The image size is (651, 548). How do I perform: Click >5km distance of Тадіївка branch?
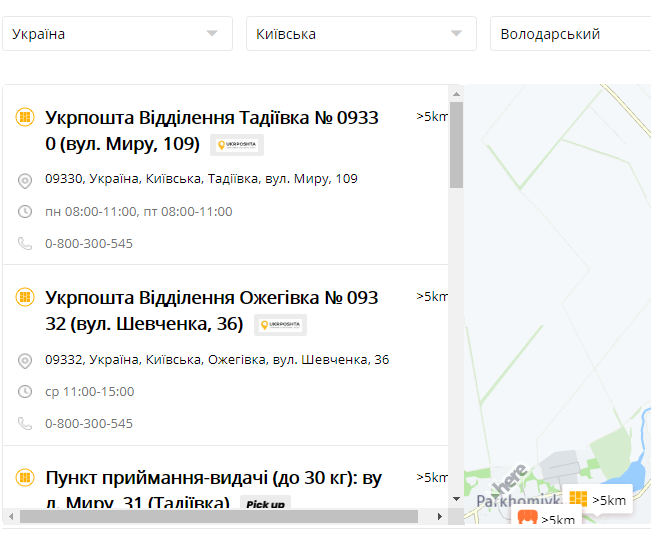click(432, 117)
